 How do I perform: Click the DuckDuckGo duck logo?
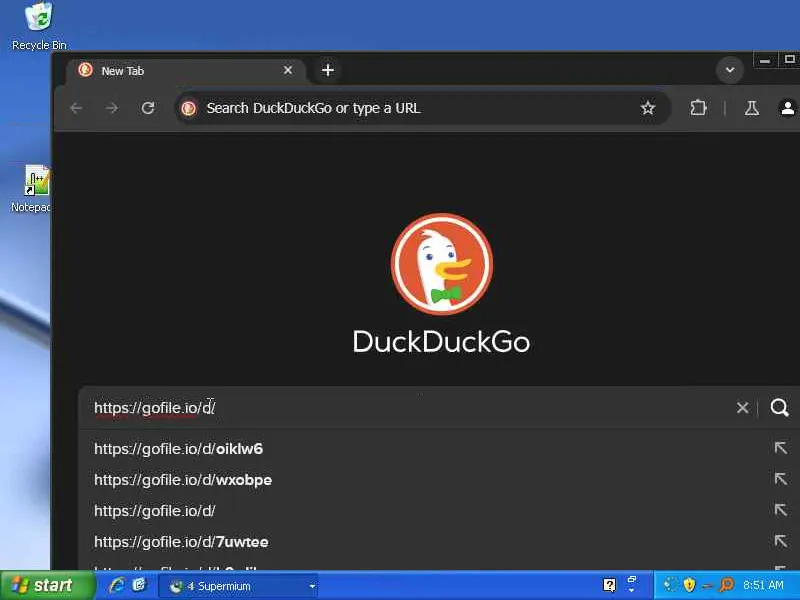point(442,264)
